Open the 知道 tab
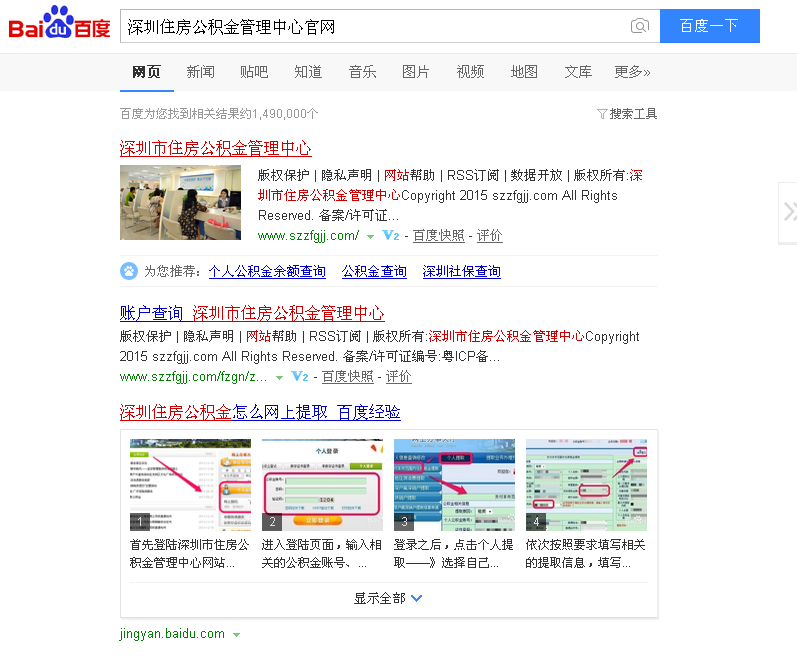This screenshot has height=661, width=797. 308,72
